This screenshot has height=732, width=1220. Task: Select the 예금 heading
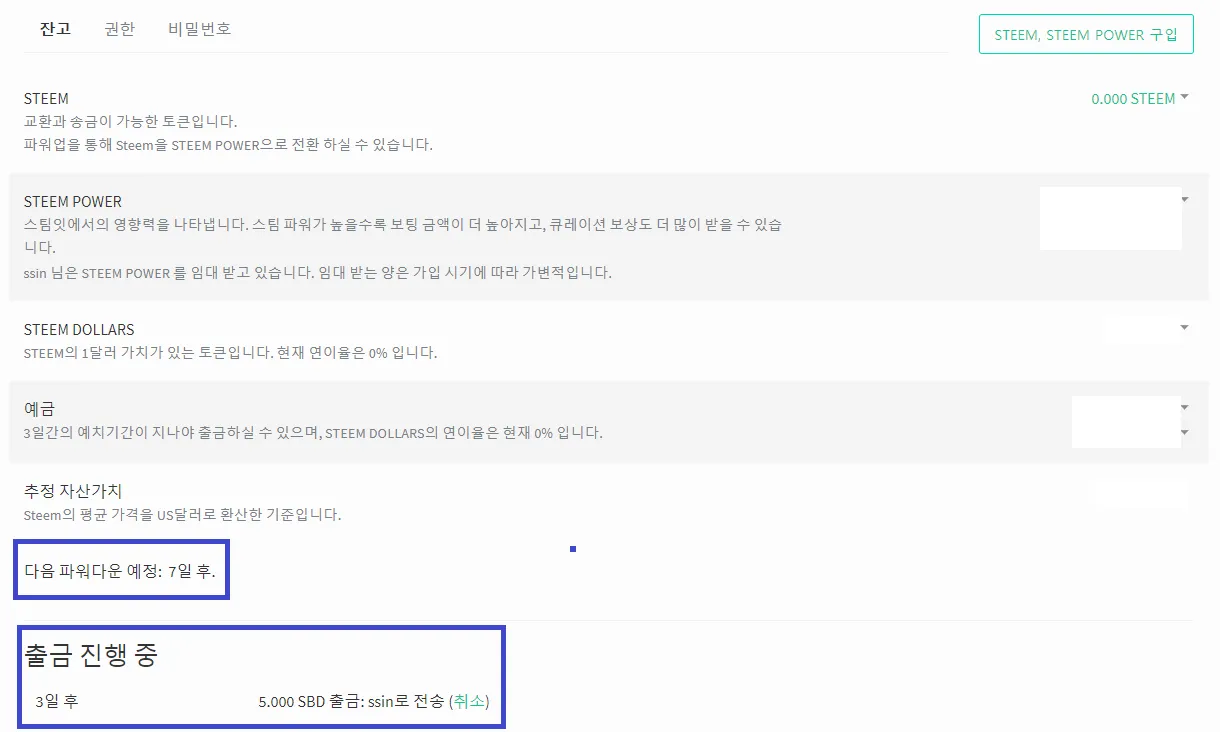pos(39,409)
